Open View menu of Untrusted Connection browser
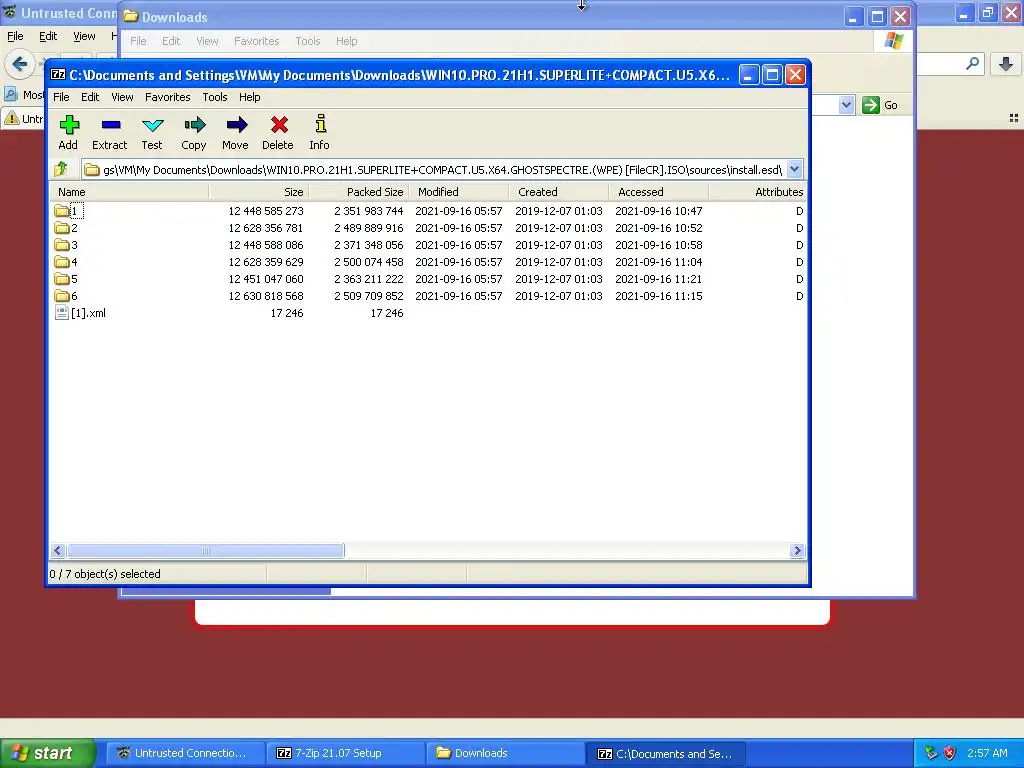1024x768 pixels. (84, 36)
